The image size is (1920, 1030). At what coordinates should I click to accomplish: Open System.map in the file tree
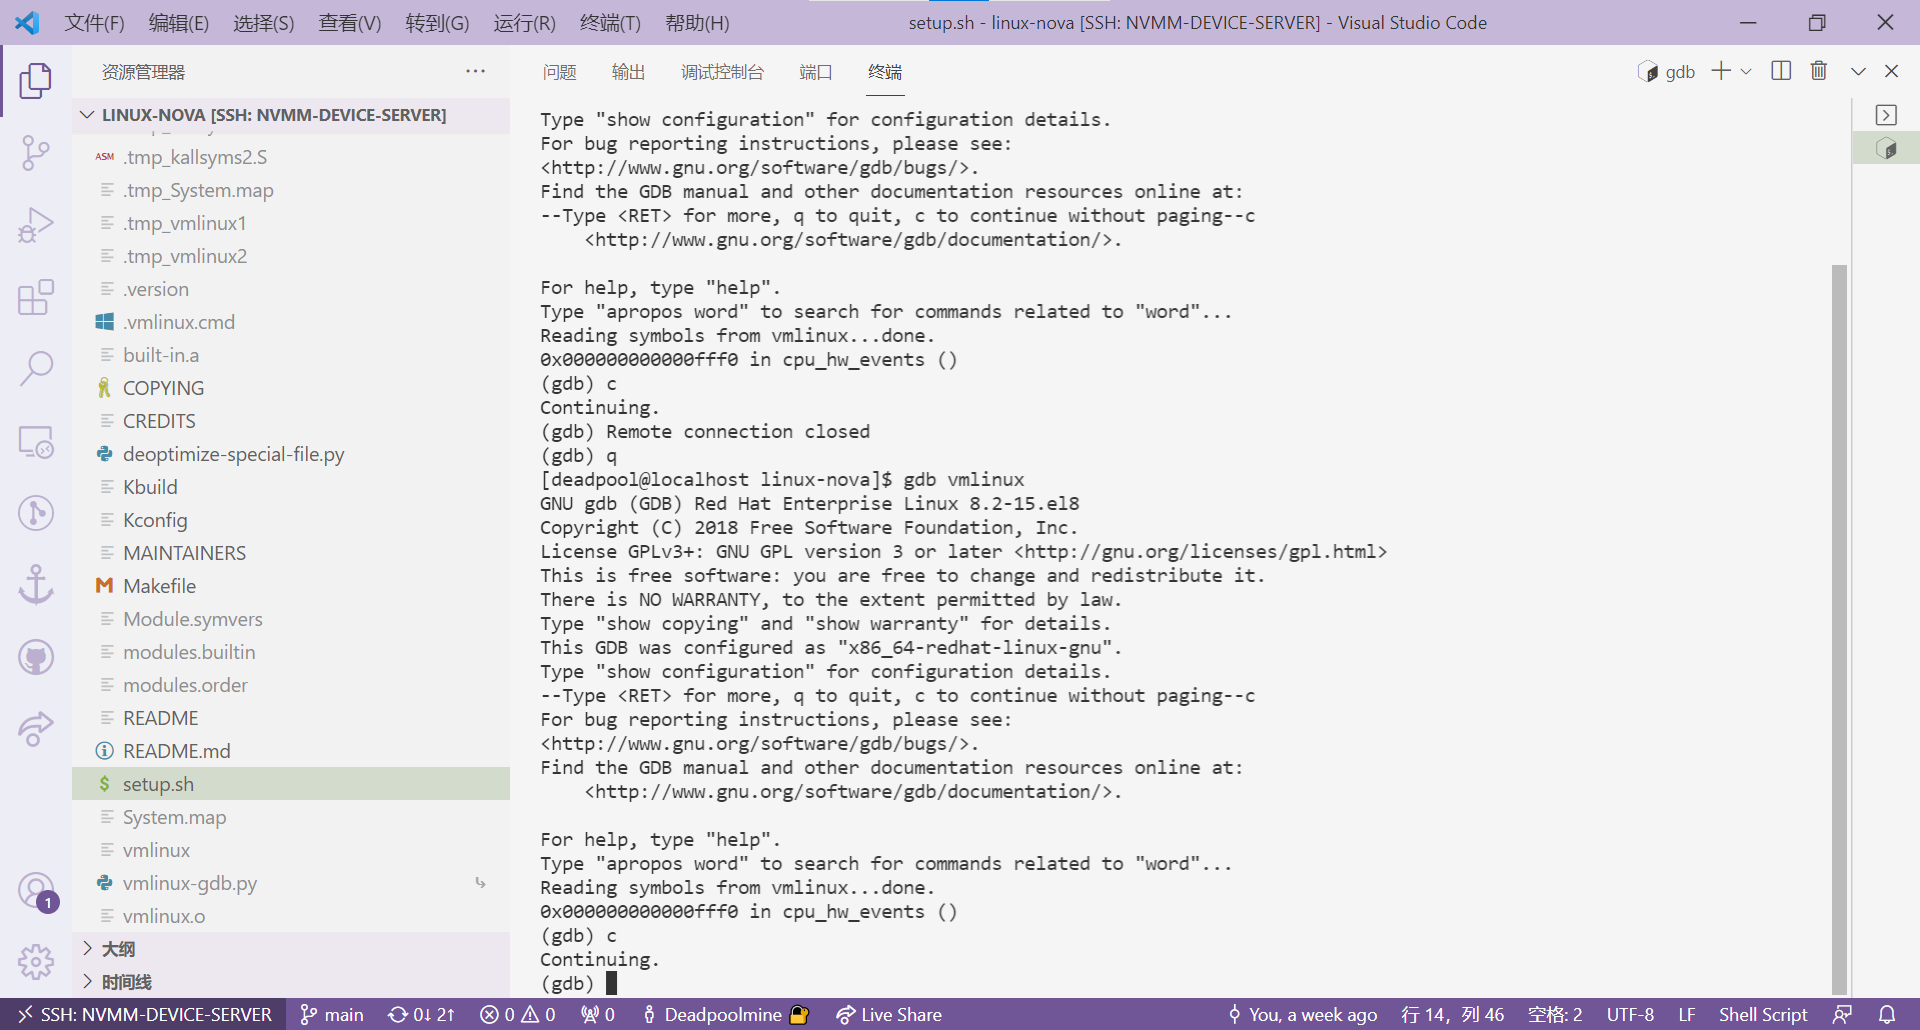coord(291,817)
